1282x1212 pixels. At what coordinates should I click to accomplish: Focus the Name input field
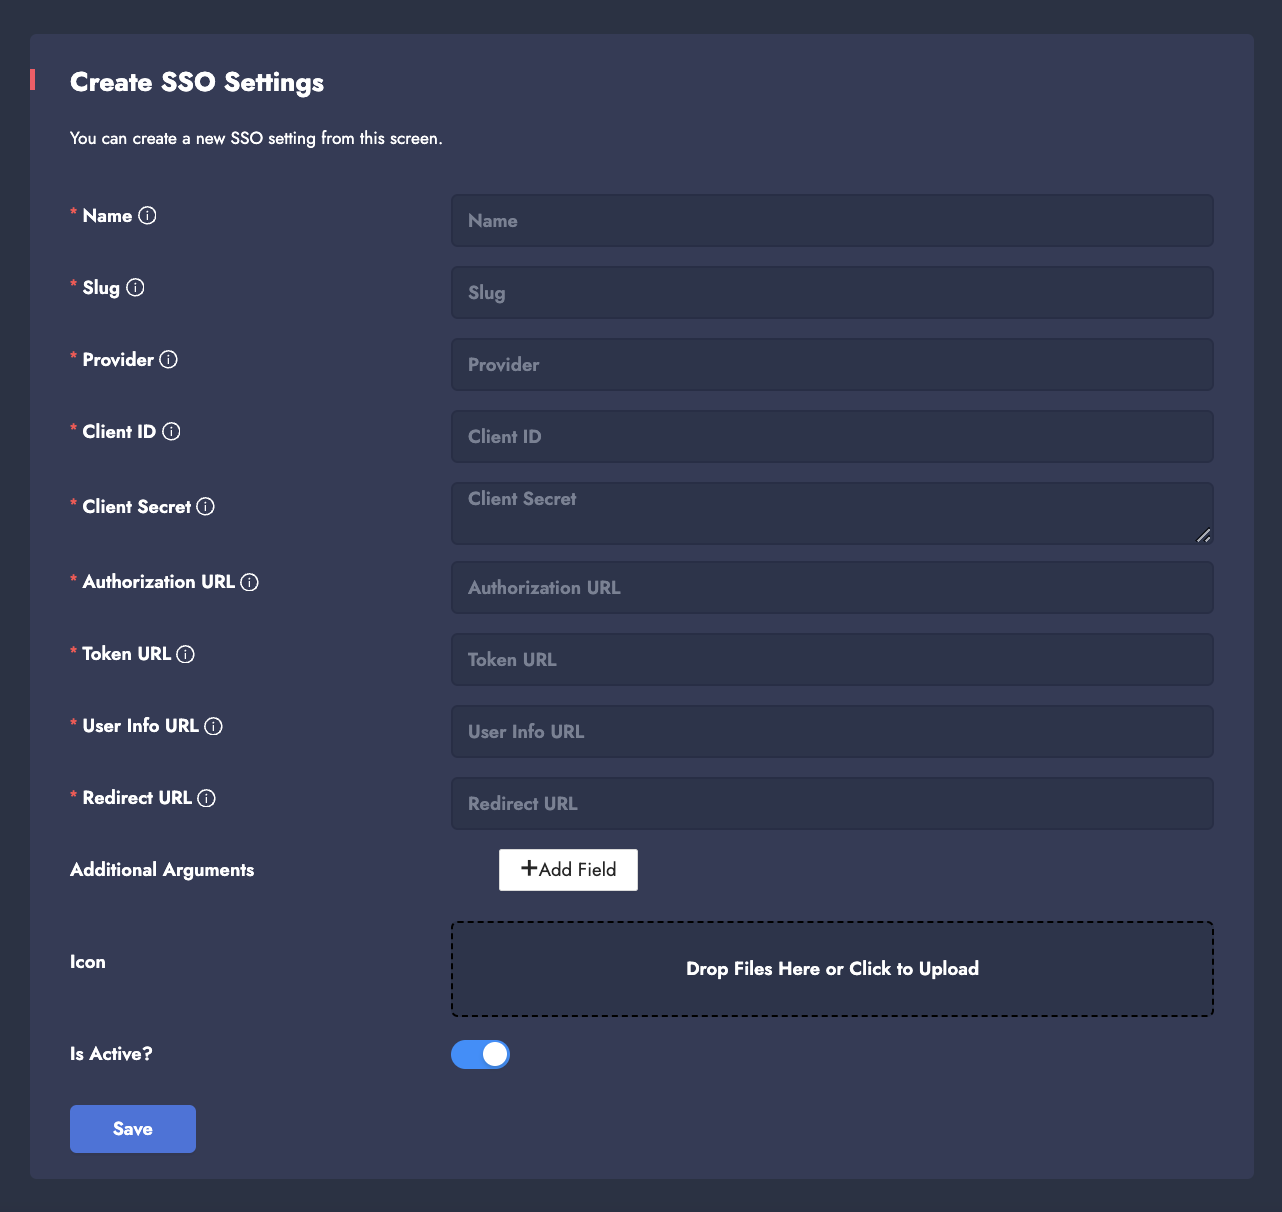click(832, 221)
